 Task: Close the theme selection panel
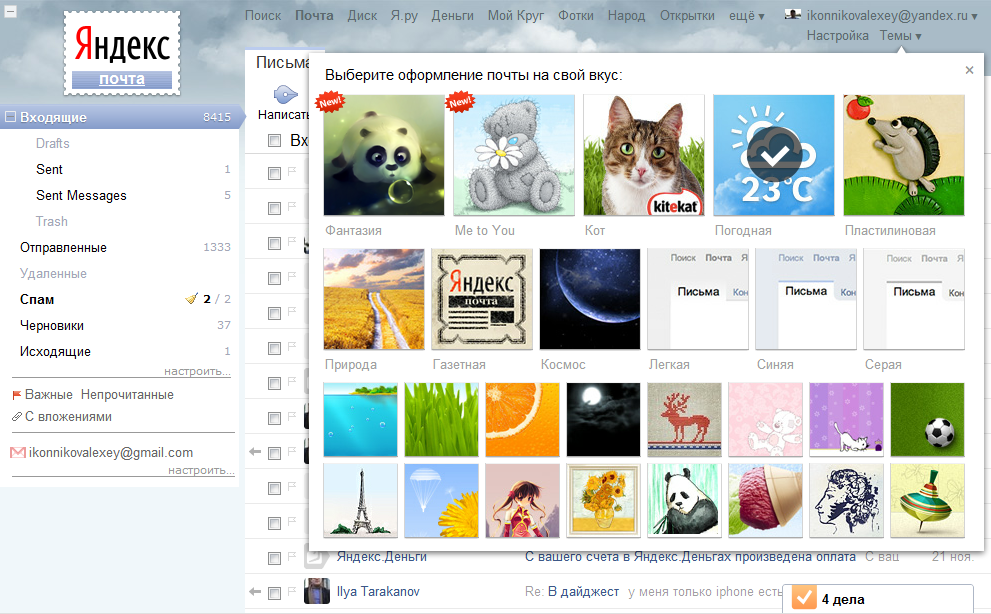[970, 70]
